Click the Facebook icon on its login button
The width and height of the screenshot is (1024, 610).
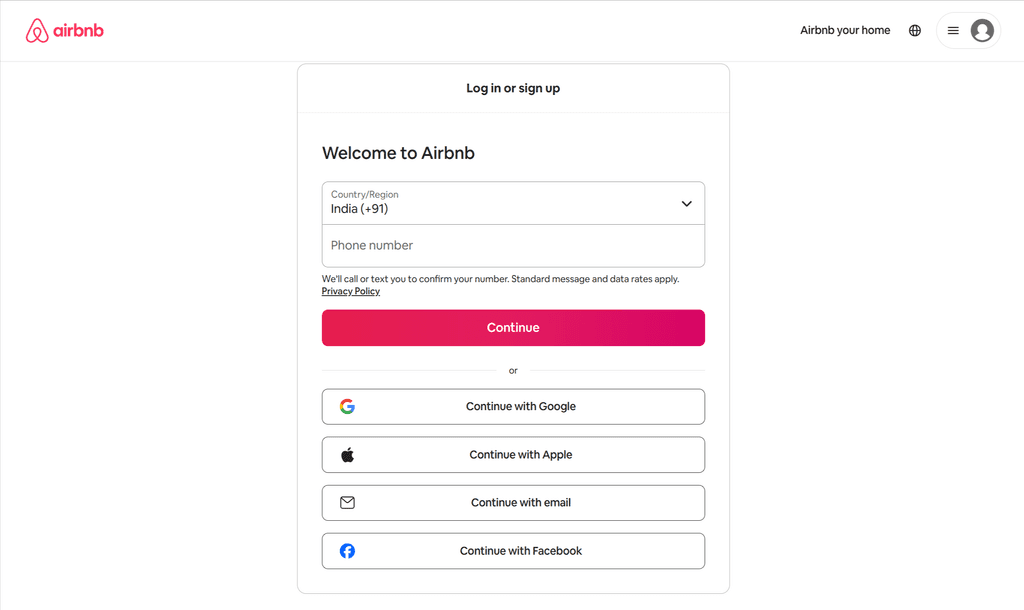pos(347,550)
